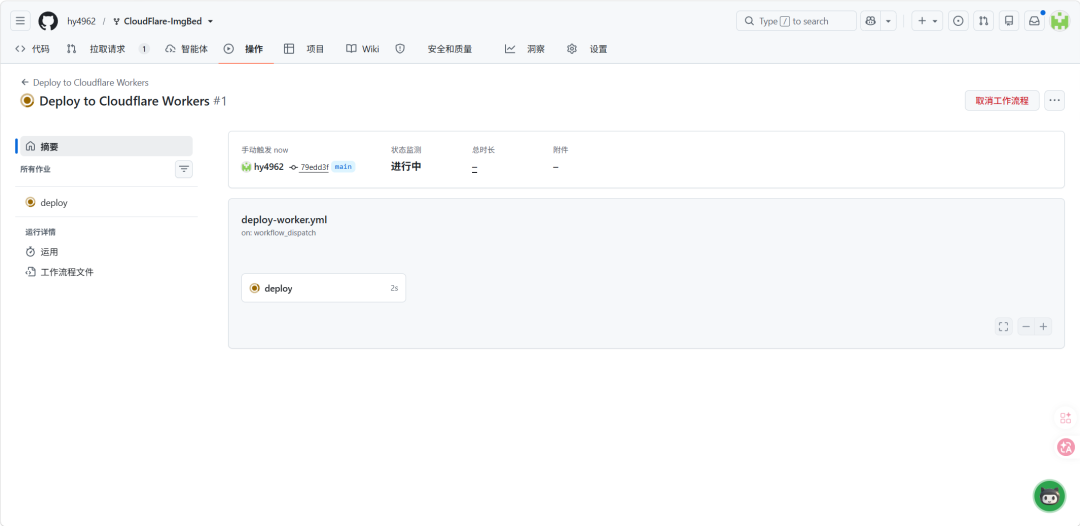Image resolution: width=1080 pixels, height=526 pixels.
Task: Click the 总时长 dash value
Action: tap(475, 168)
